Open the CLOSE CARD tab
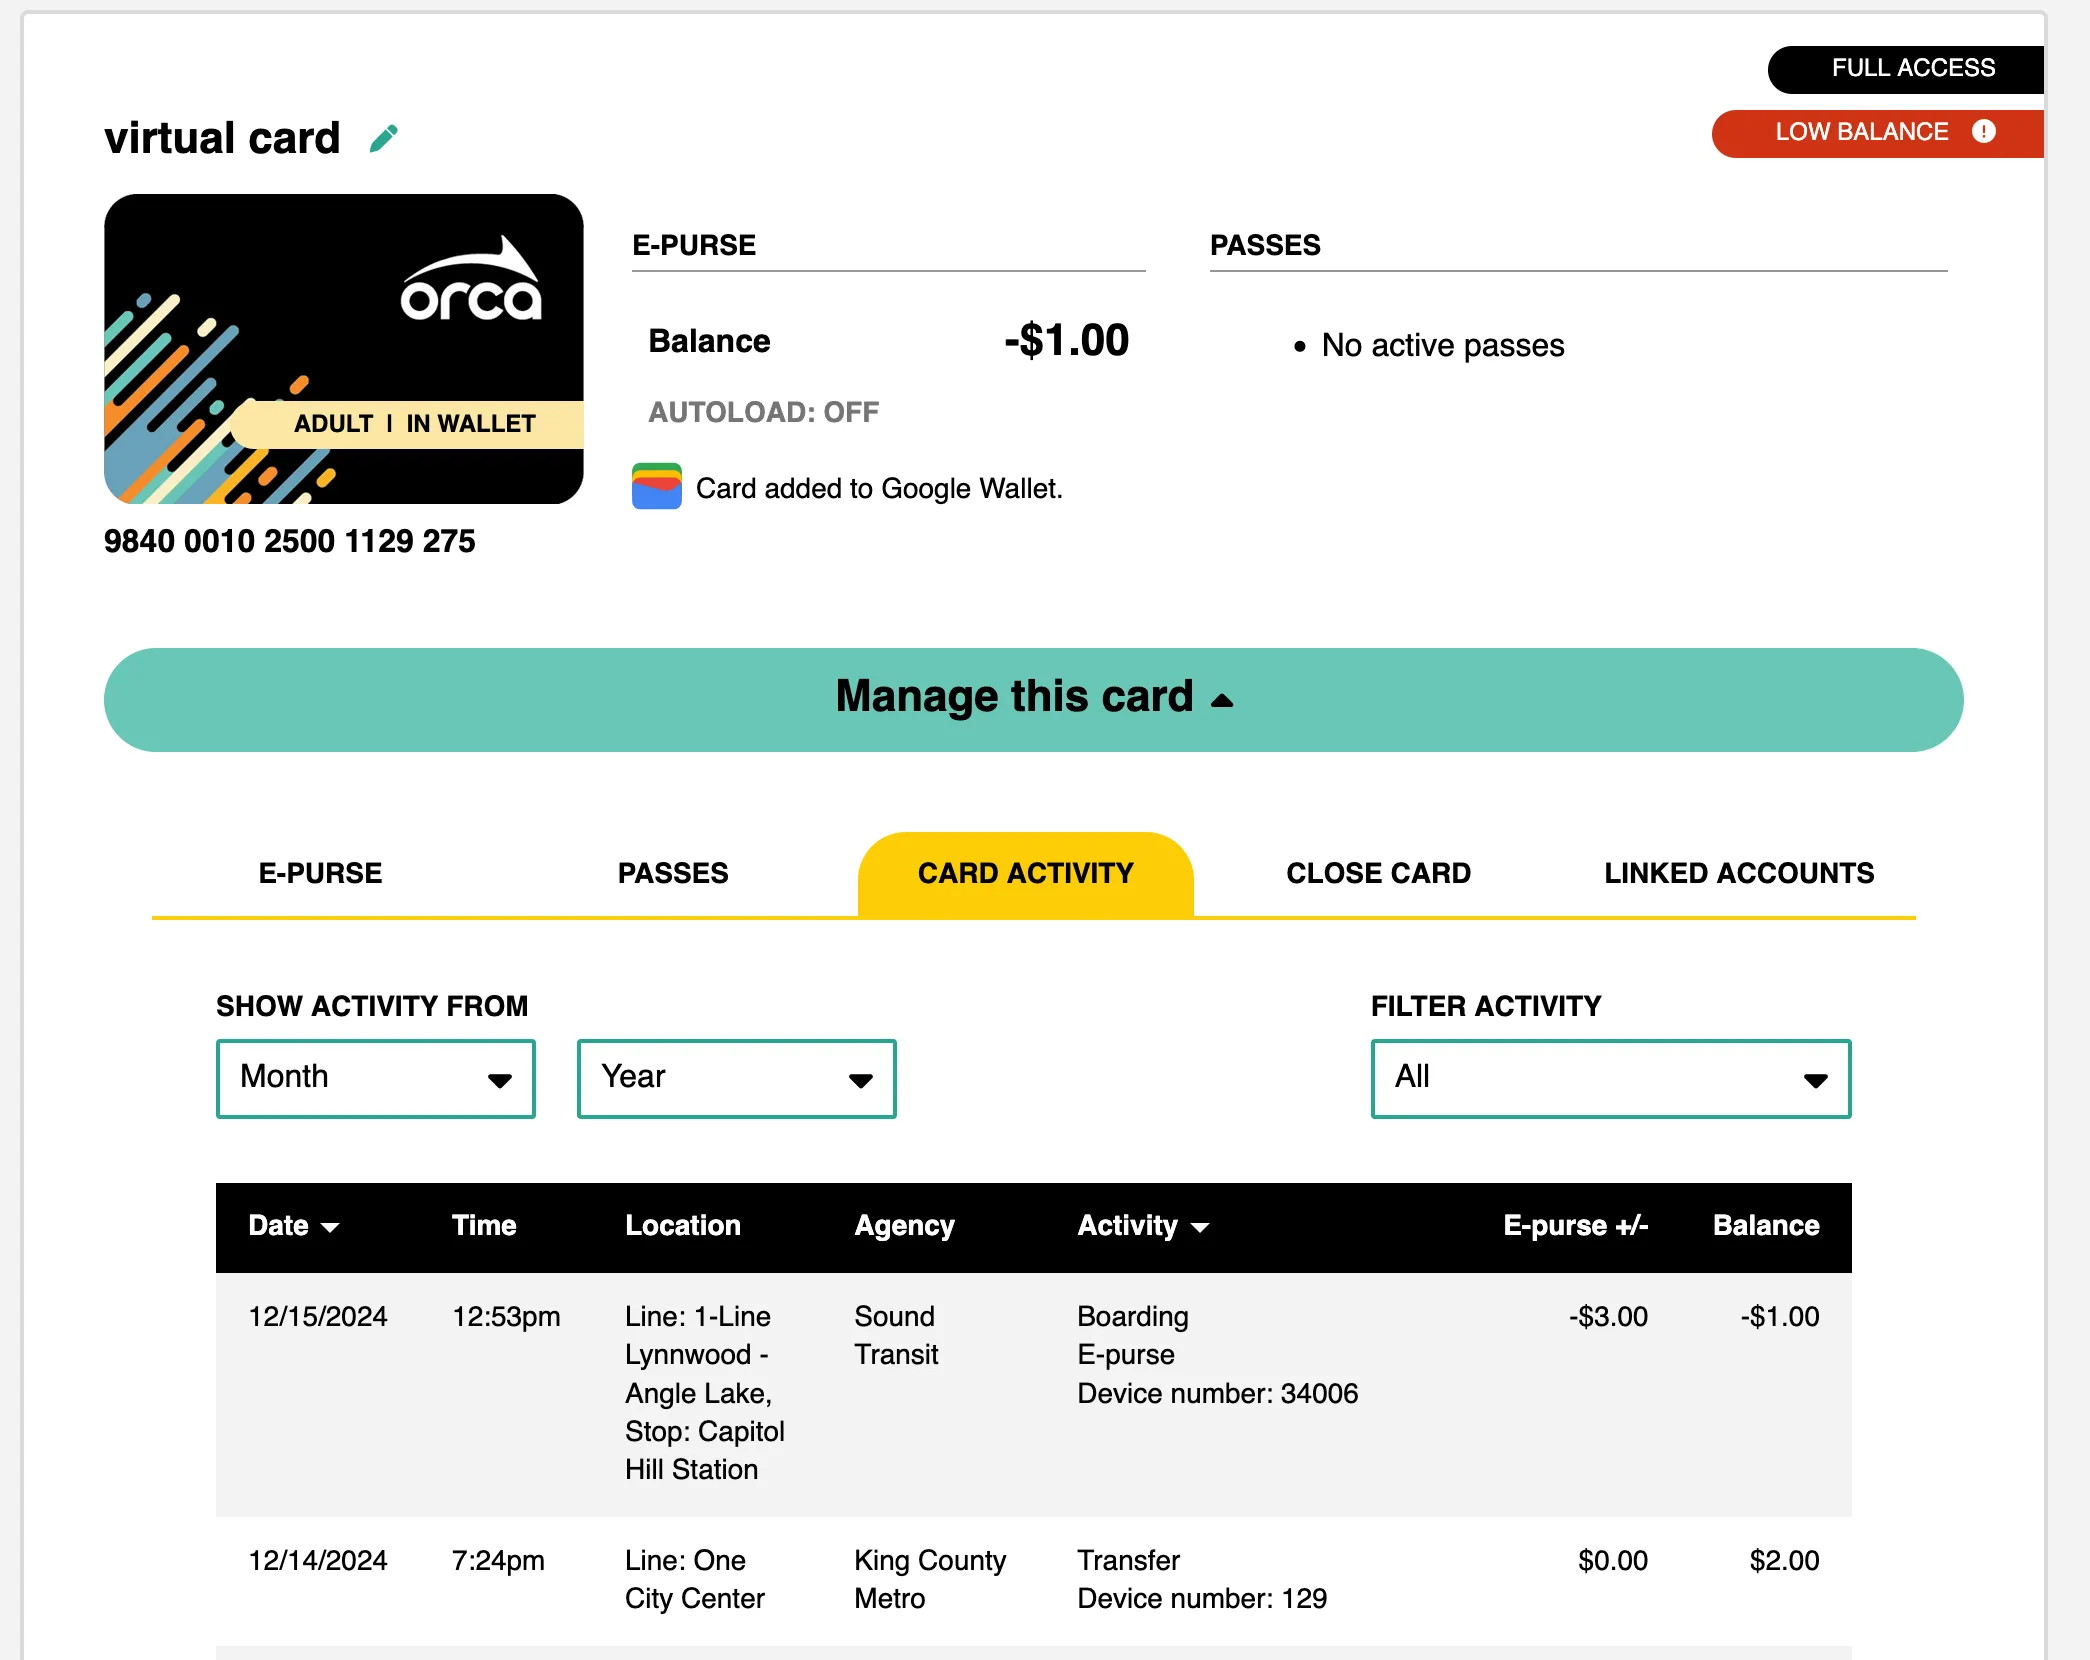The height and width of the screenshot is (1660, 2090). click(1379, 873)
